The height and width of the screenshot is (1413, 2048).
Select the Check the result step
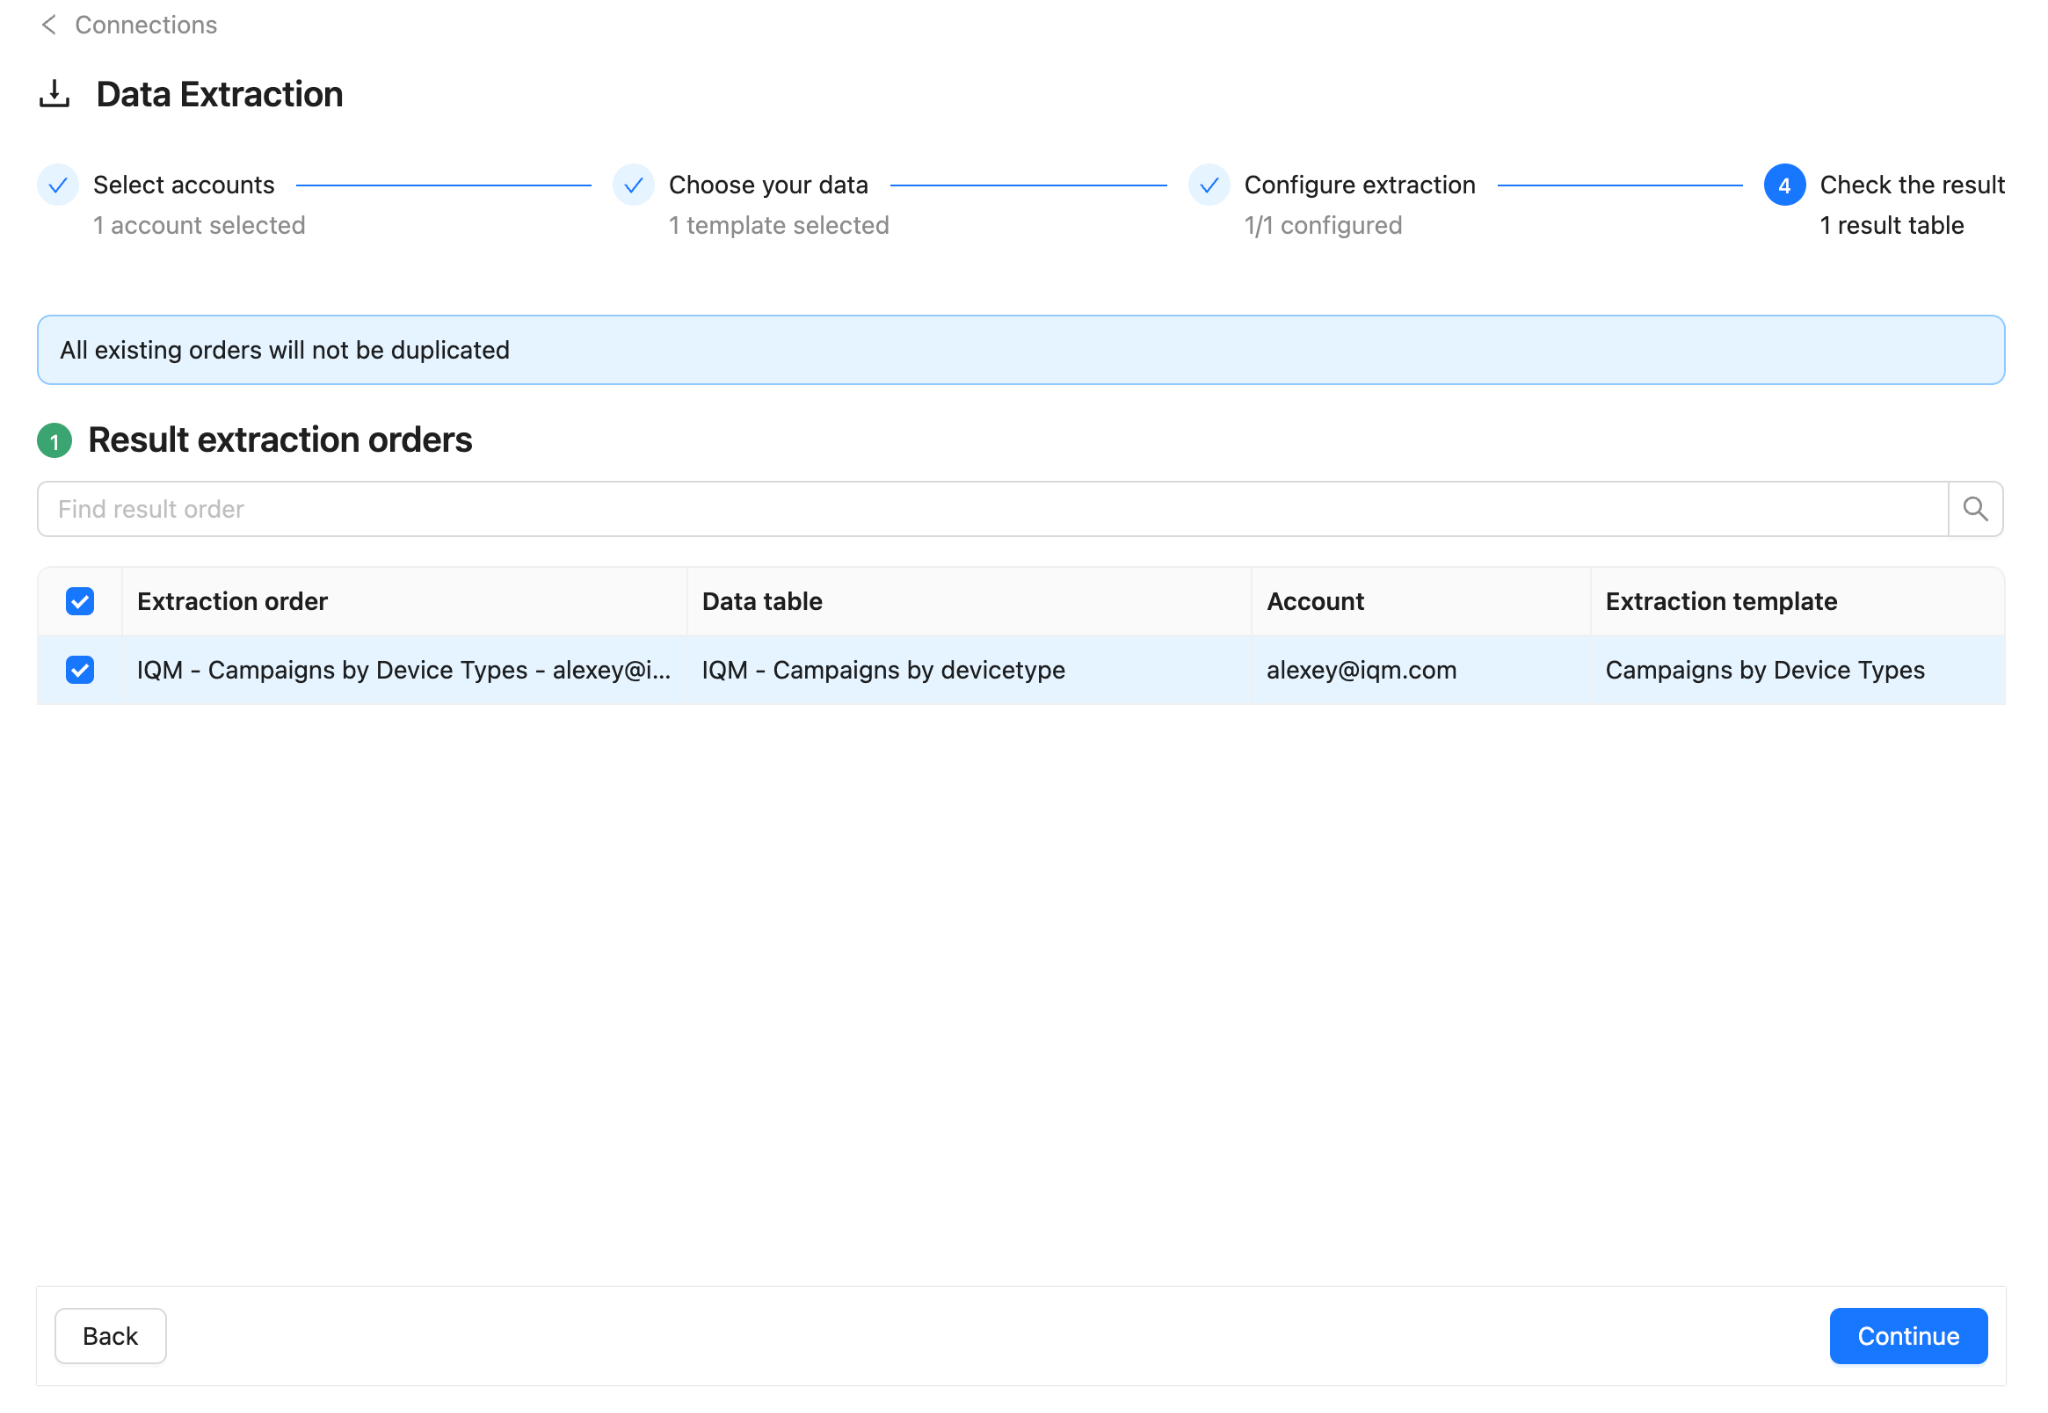[x=1911, y=185]
